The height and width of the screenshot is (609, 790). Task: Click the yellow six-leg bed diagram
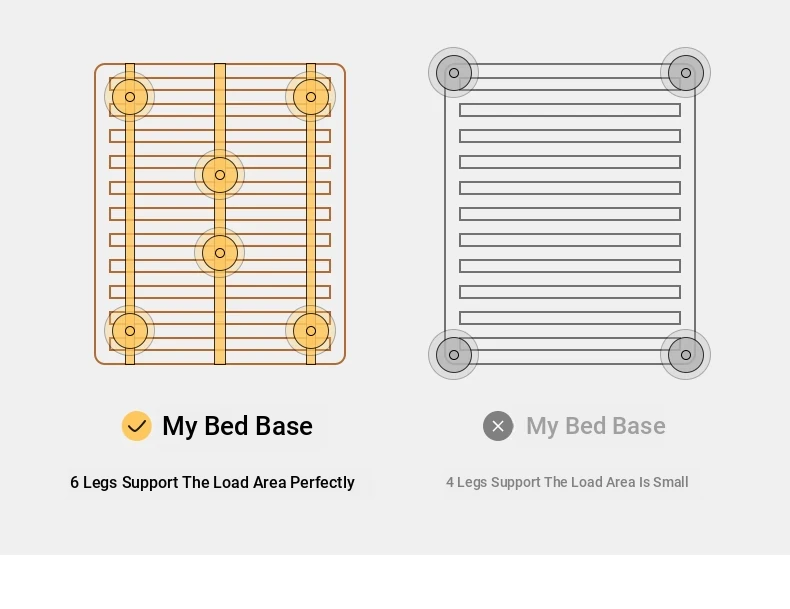tap(220, 214)
